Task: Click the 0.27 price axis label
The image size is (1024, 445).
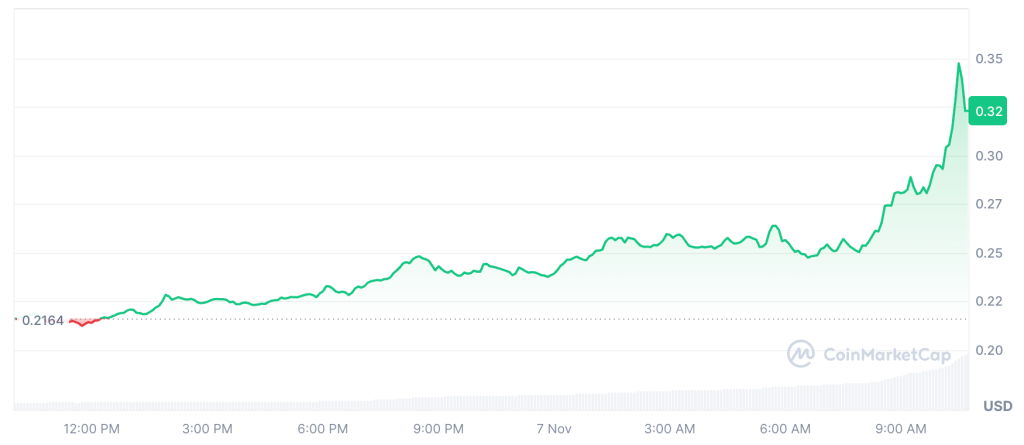Action: click(x=988, y=204)
